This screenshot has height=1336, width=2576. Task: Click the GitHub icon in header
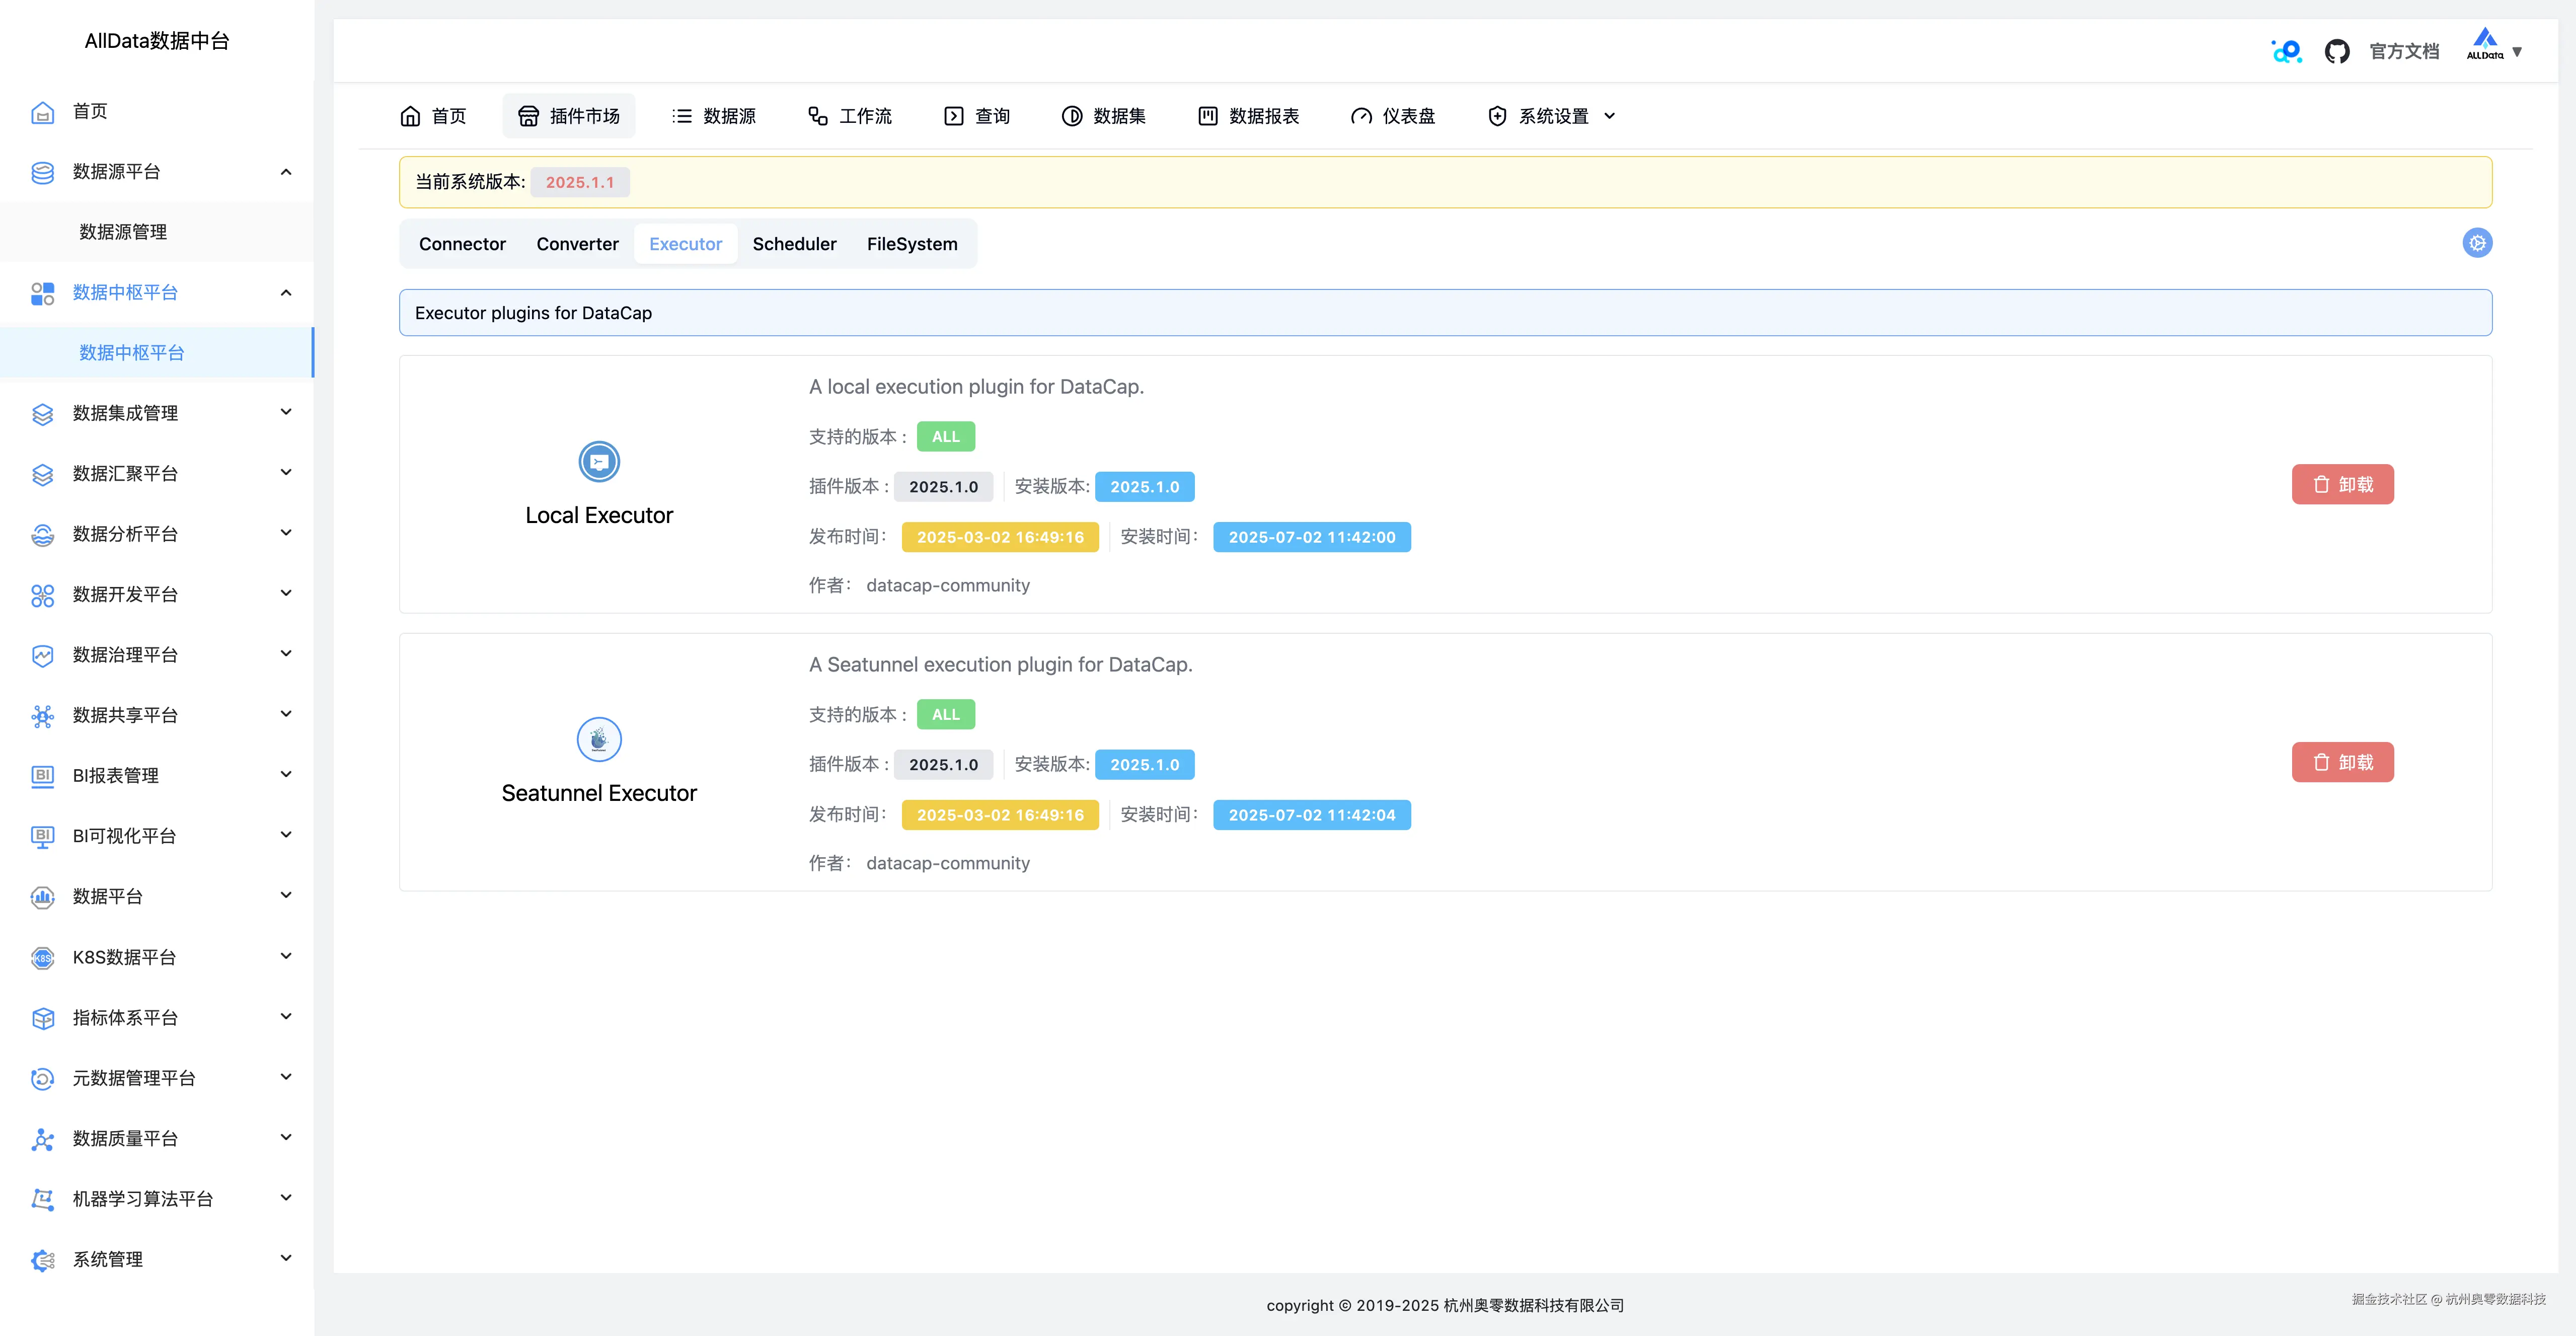pyautogui.click(x=2336, y=51)
